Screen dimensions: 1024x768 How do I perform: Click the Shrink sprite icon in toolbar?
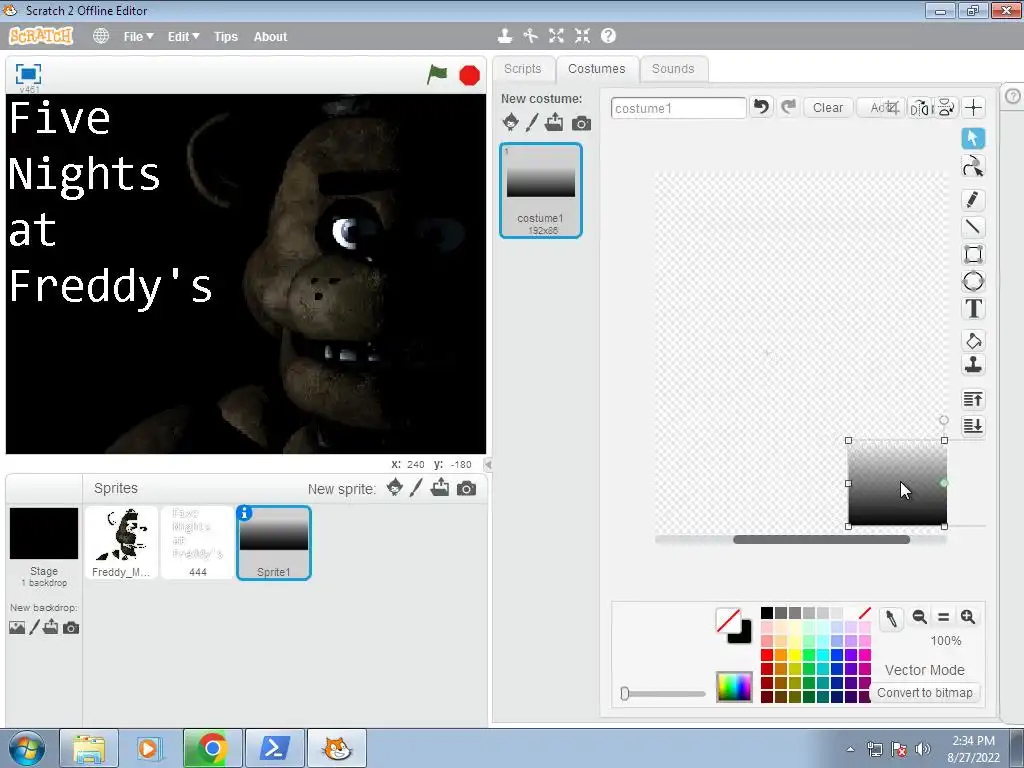click(582, 36)
